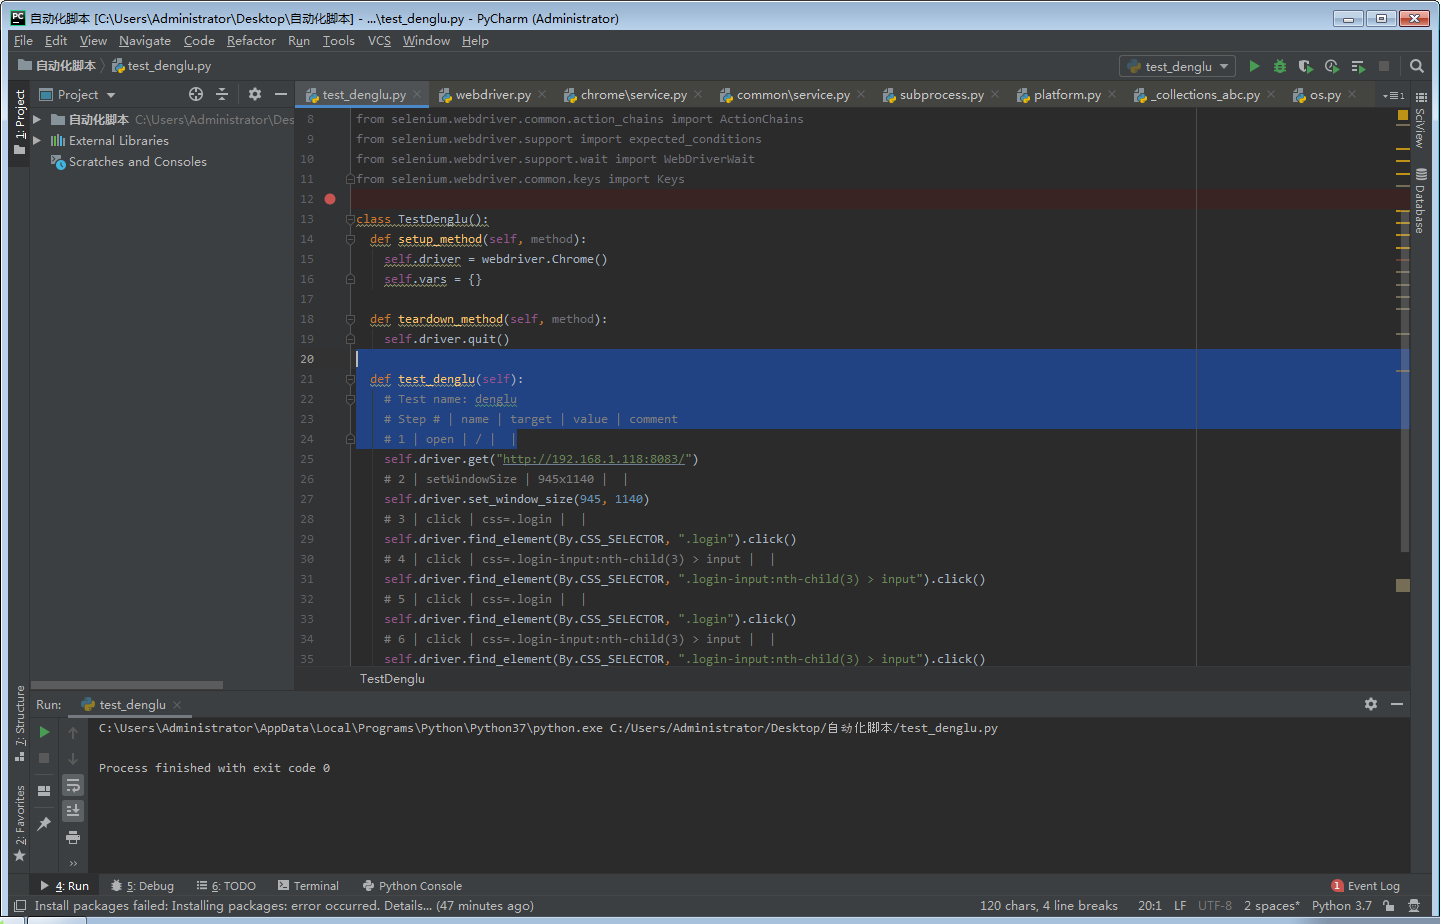1440x924 pixels.
Task: Click the UTF-8 encoding in status bar
Action: pyautogui.click(x=1215, y=906)
